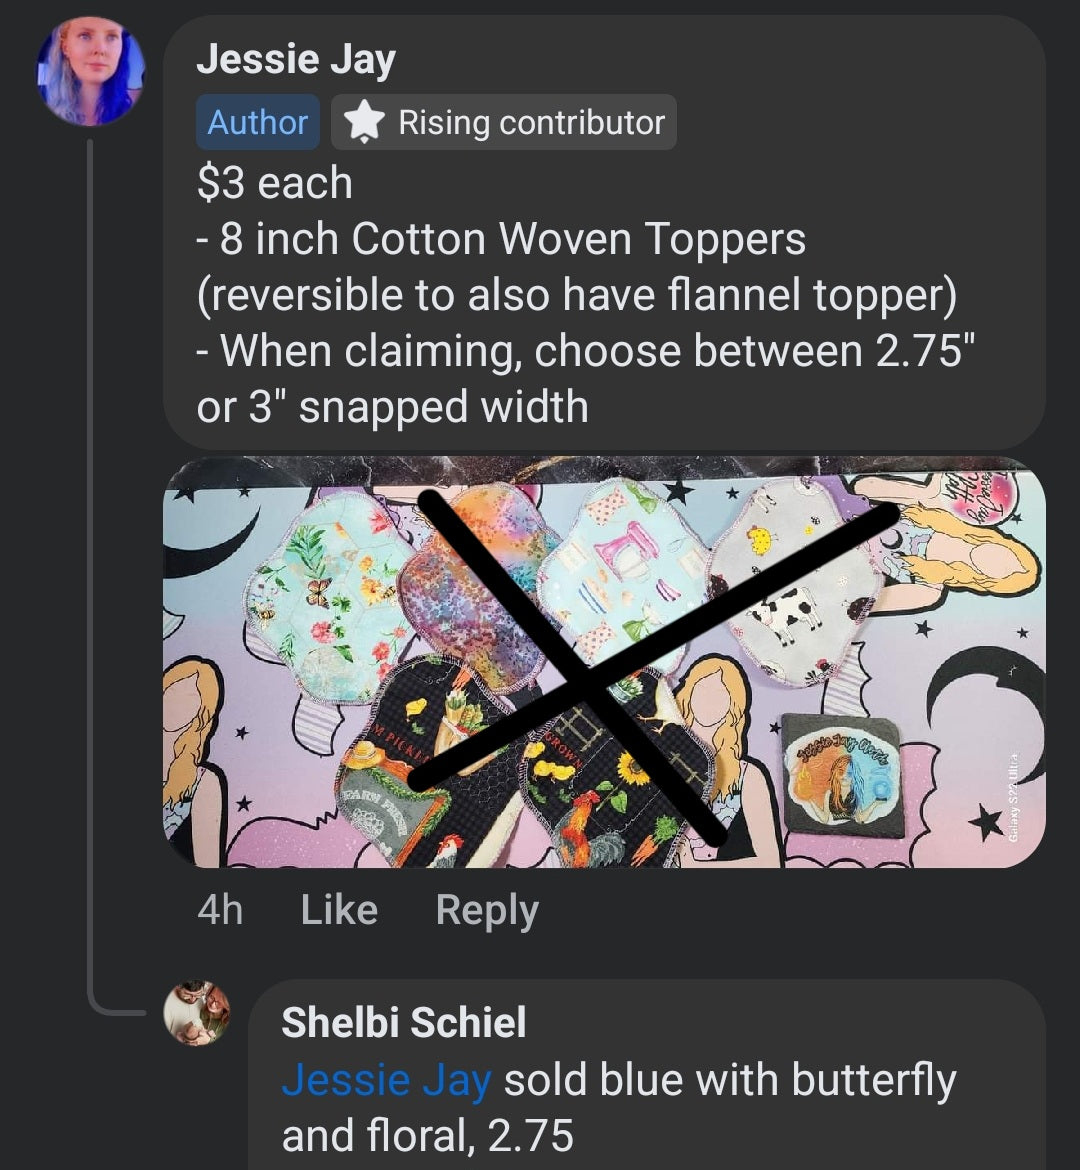1080x1170 pixels.
Task: Click the 4h comment timestamp
Action: (x=220, y=910)
